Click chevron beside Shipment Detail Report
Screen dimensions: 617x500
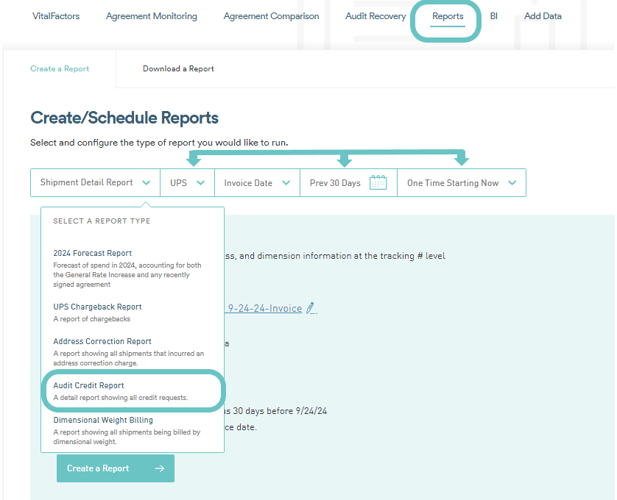point(146,183)
